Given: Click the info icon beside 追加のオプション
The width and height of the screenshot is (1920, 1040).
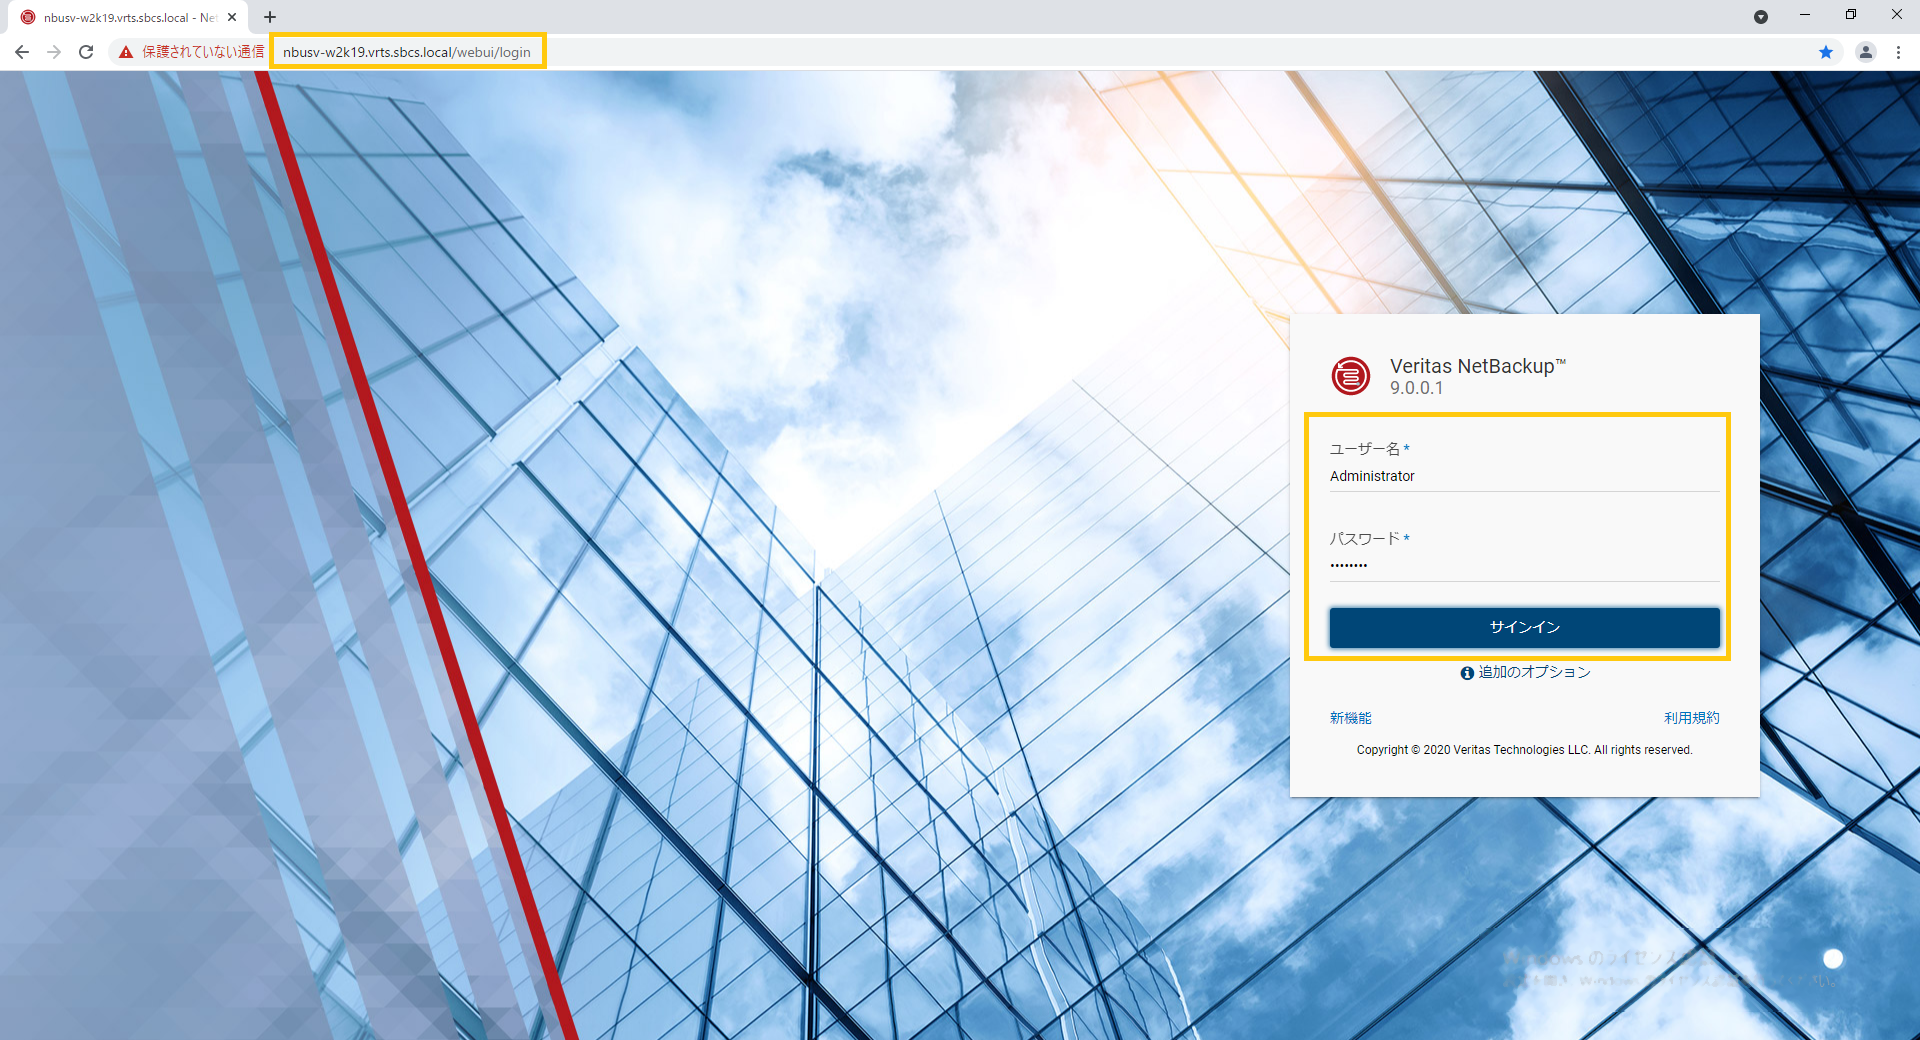Looking at the screenshot, I should pyautogui.click(x=1467, y=673).
